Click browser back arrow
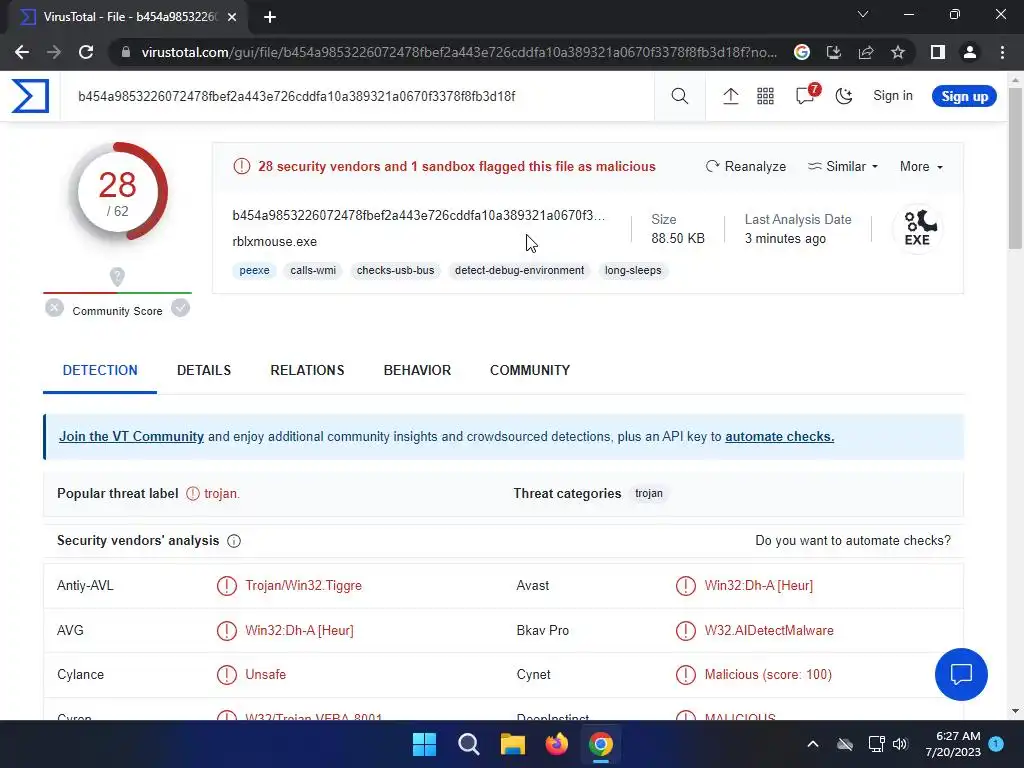Image resolution: width=1024 pixels, height=768 pixels. pyautogui.click(x=22, y=52)
